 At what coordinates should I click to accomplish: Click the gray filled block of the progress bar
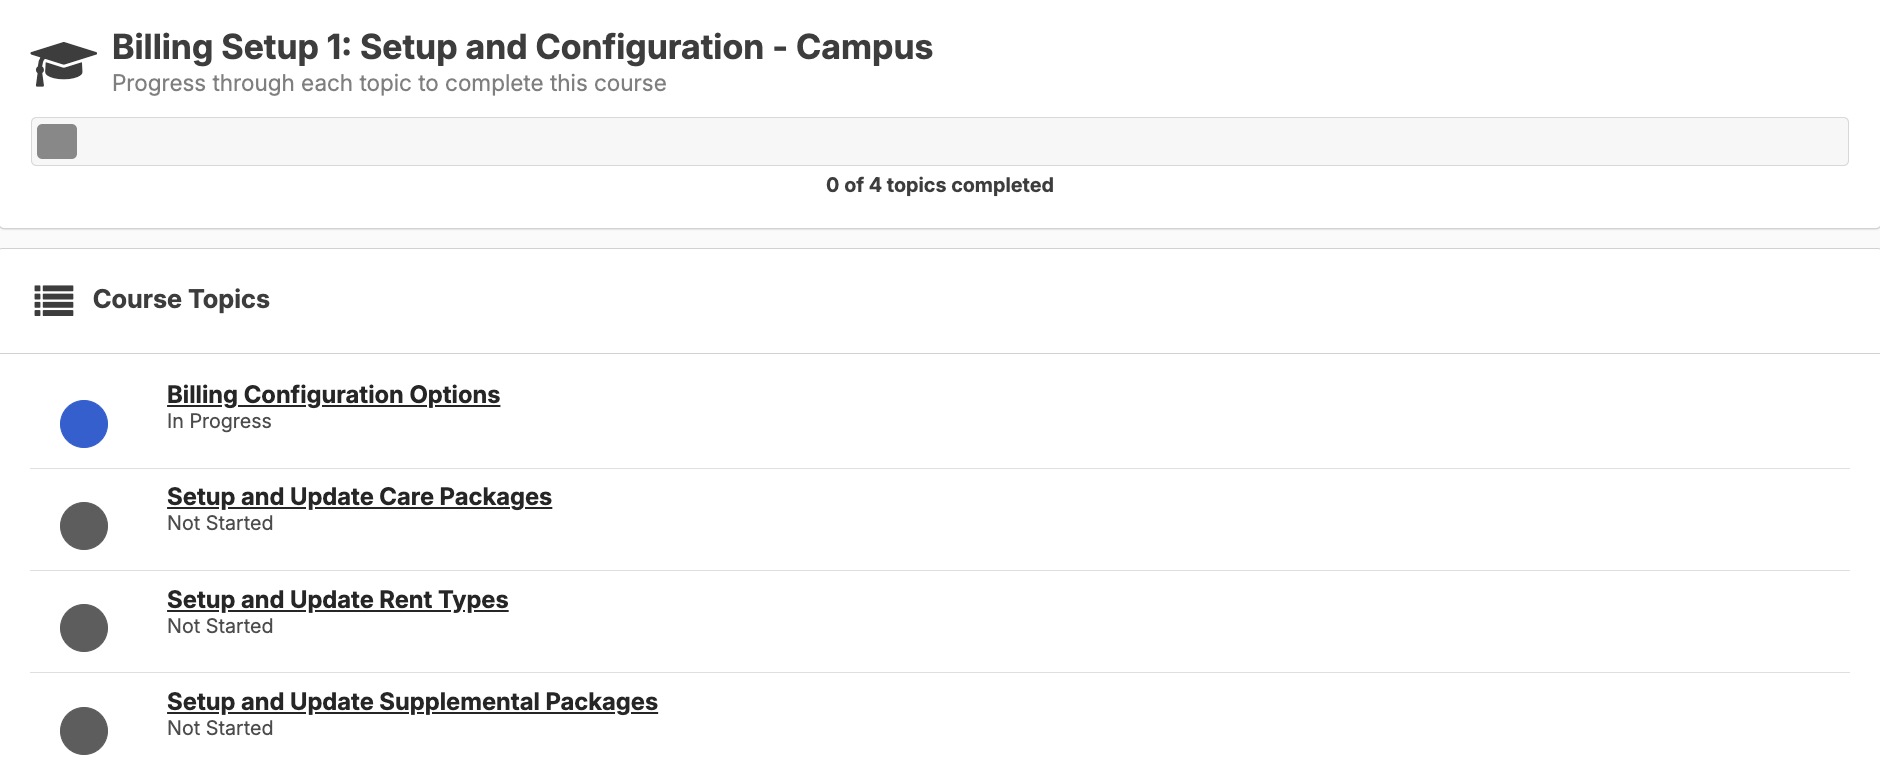(57, 141)
